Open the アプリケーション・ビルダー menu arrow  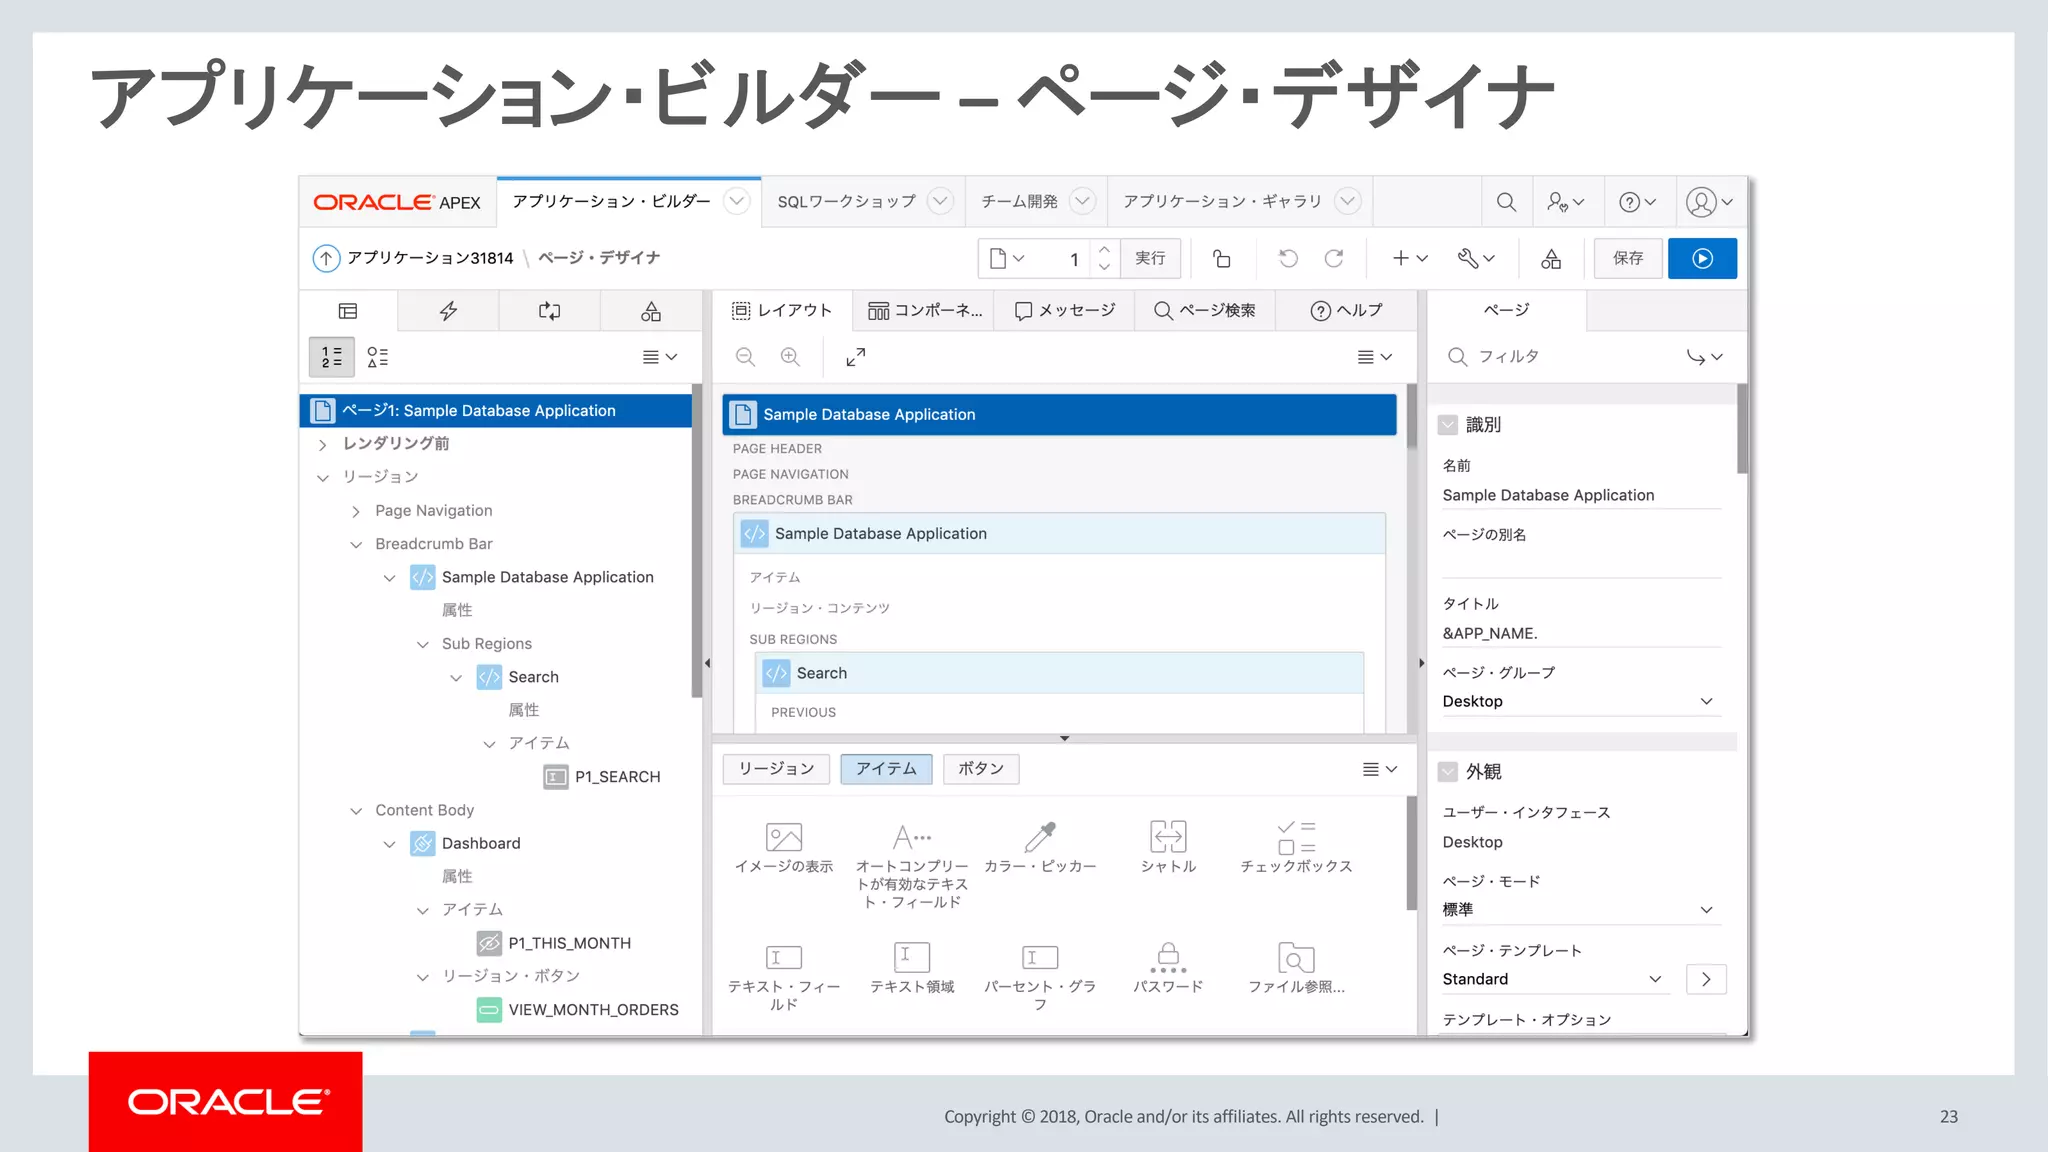coord(737,202)
